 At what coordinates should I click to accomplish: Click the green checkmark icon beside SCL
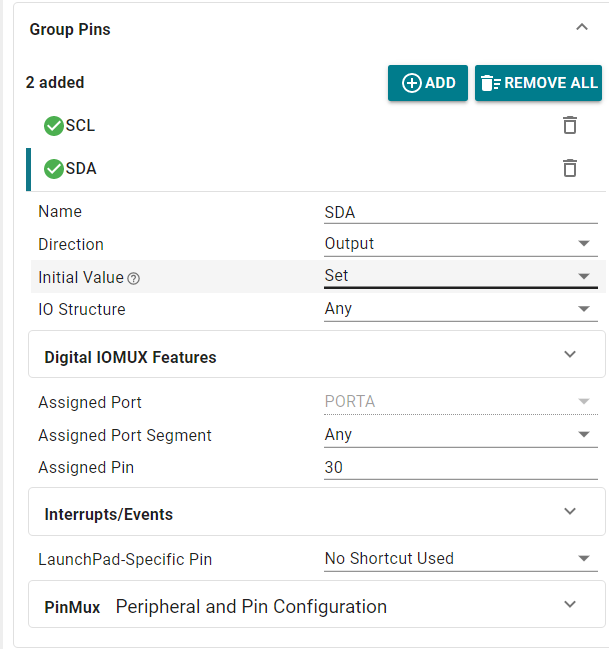(54, 126)
